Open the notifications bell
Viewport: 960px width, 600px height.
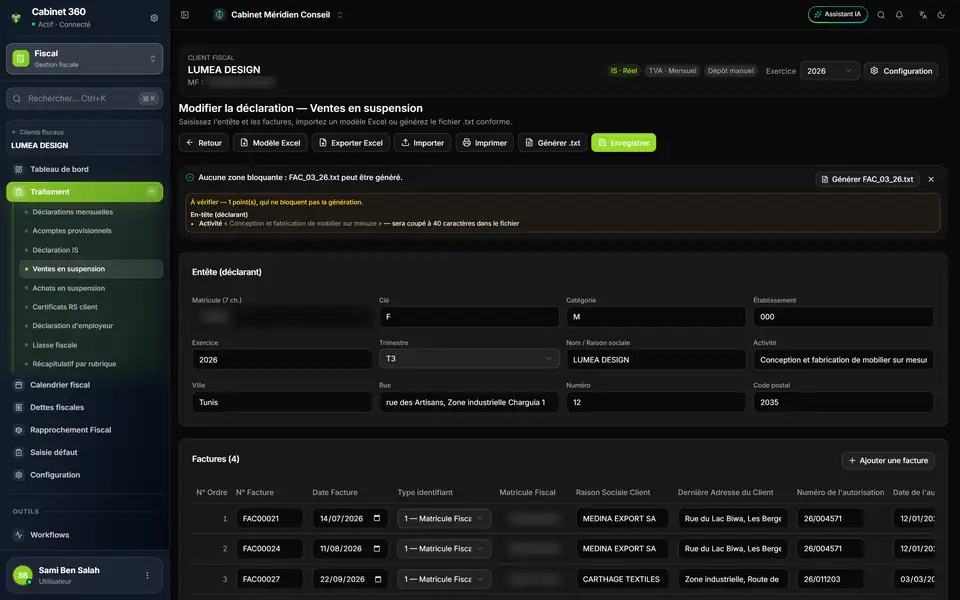[x=899, y=15]
